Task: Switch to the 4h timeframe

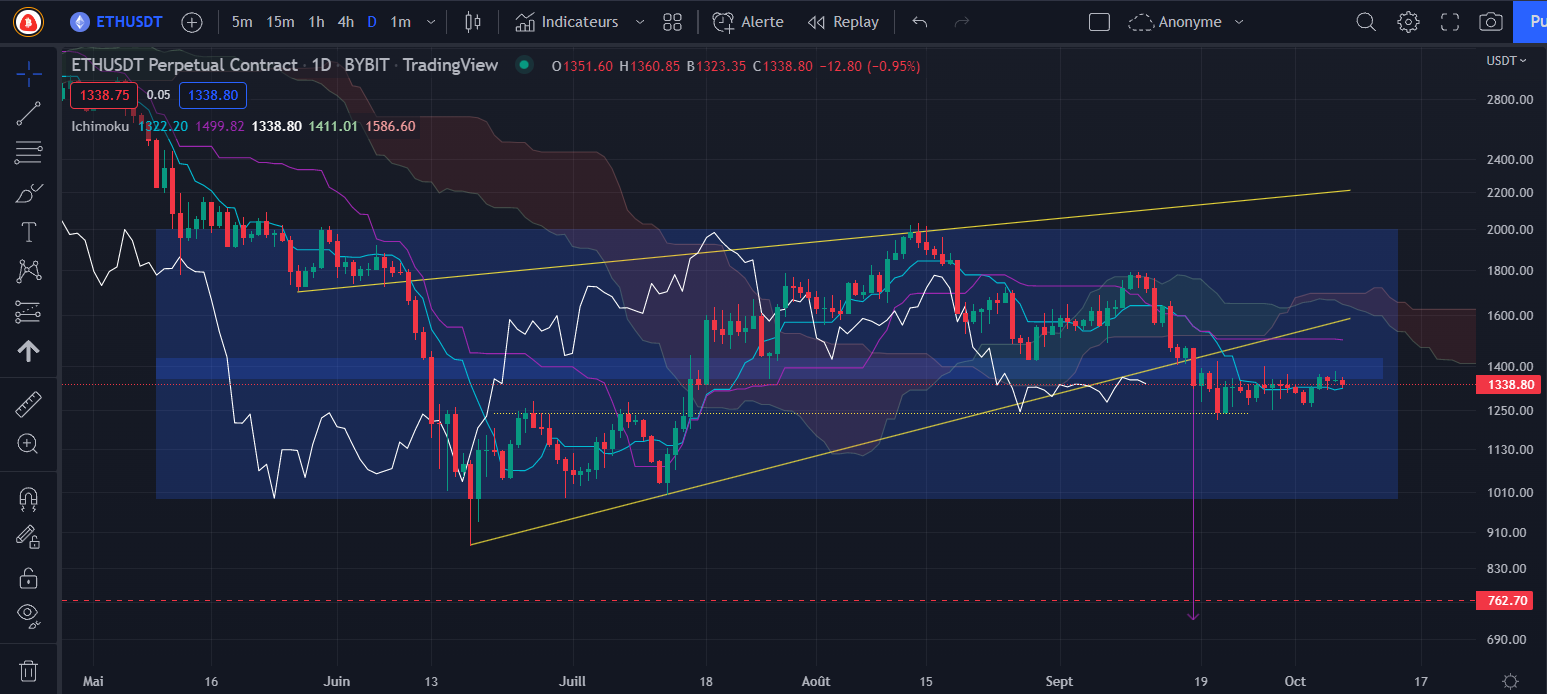Action: pyautogui.click(x=345, y=21)
